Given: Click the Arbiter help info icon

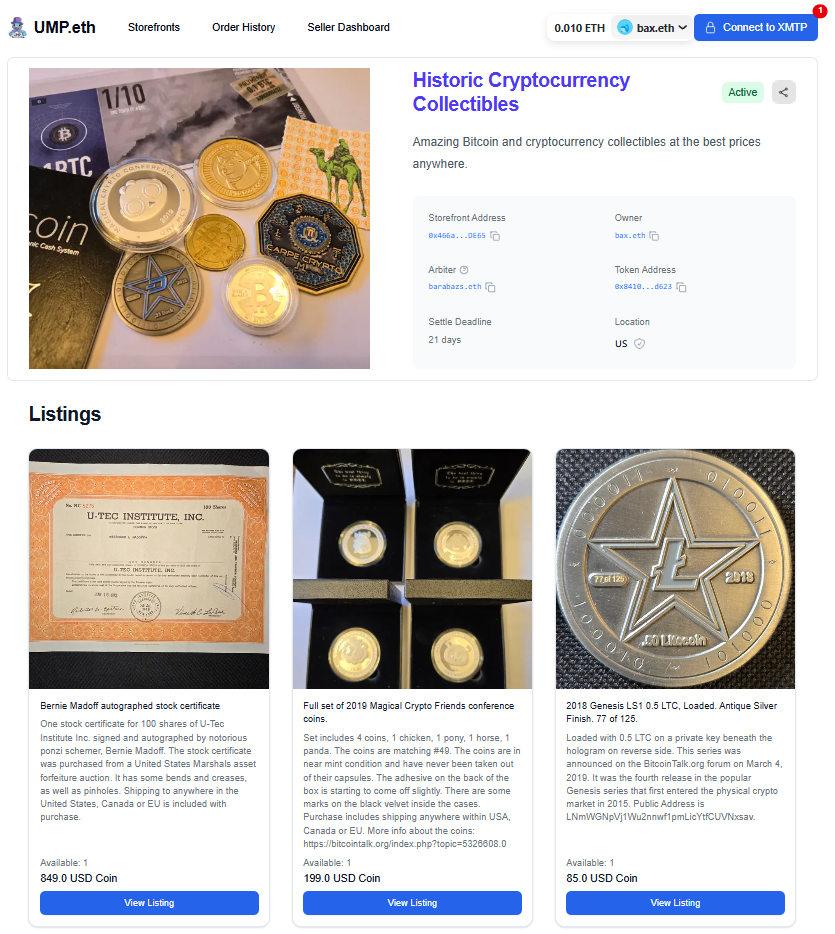Looking at the screenshot, I should (465, 270).
